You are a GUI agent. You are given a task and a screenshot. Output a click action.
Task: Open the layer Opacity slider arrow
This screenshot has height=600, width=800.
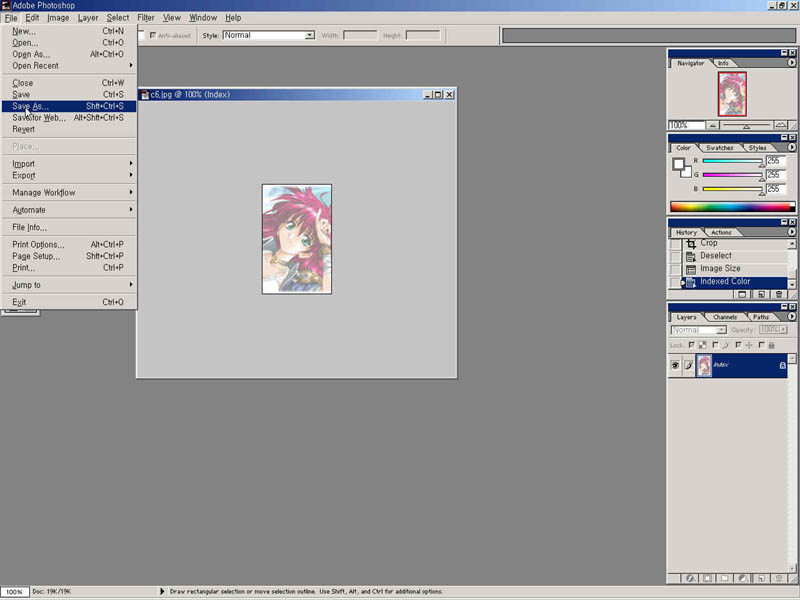[783, 330]
